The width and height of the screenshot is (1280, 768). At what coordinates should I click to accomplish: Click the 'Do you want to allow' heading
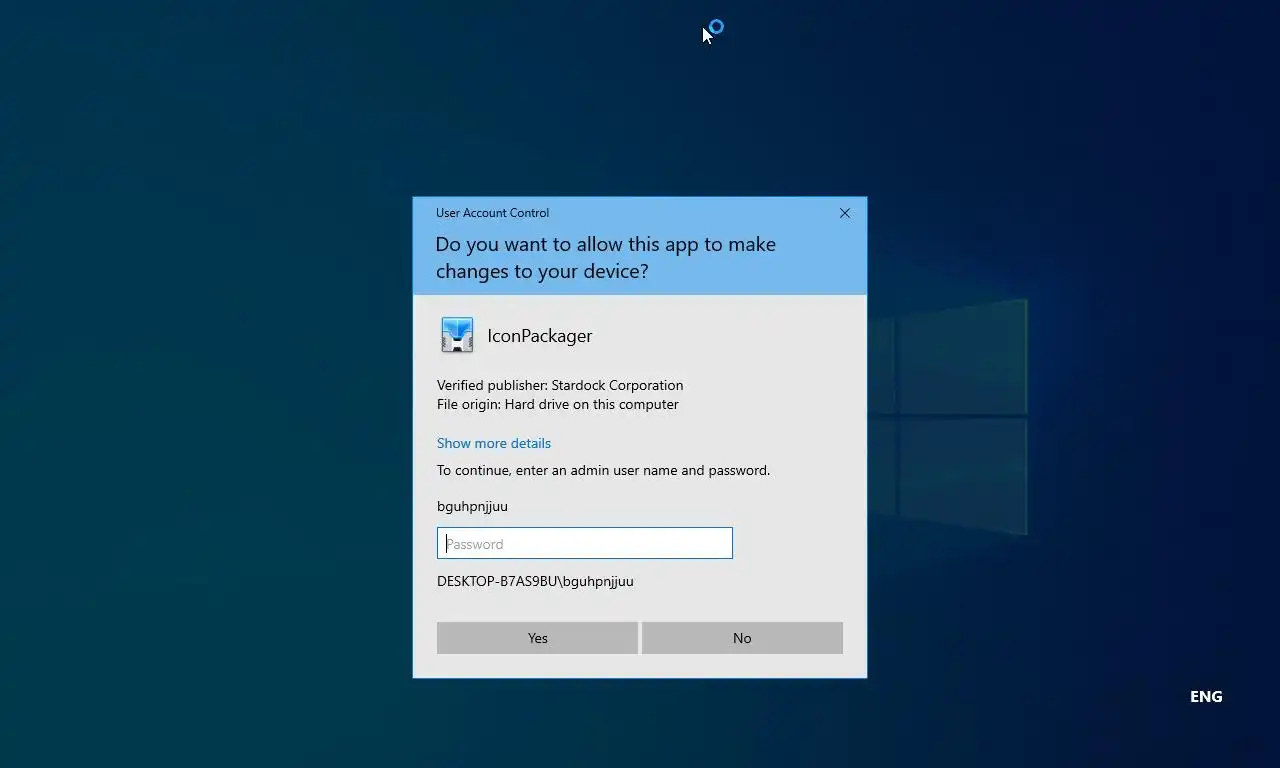tap(605, 258)
